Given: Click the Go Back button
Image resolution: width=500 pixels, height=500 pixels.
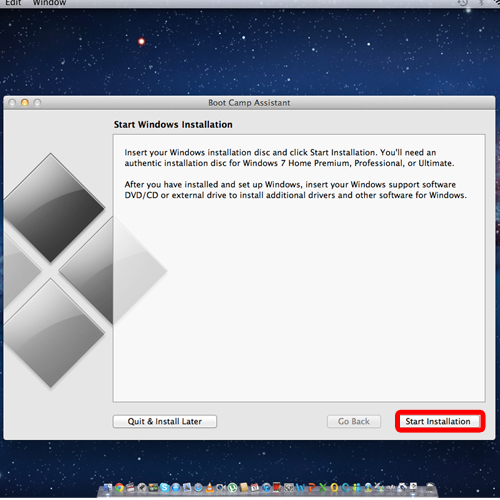Looking at the screenshot, I should (354, 421).
